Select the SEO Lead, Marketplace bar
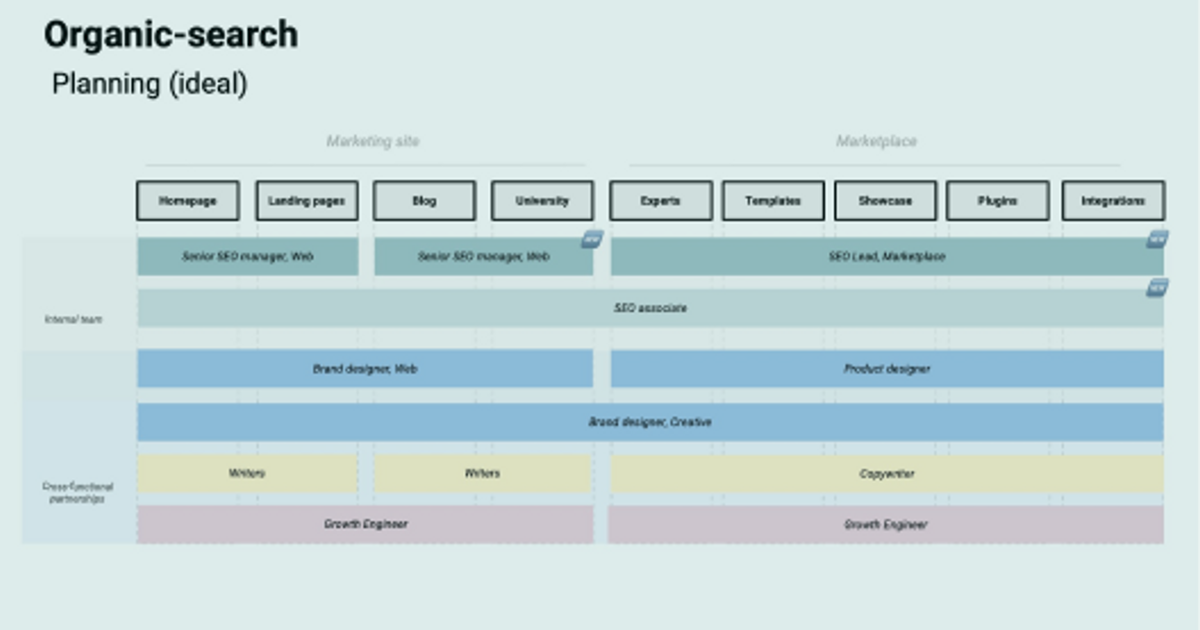Image resolution: width=1200 pixels, height=630 pixels. (887, 257)
